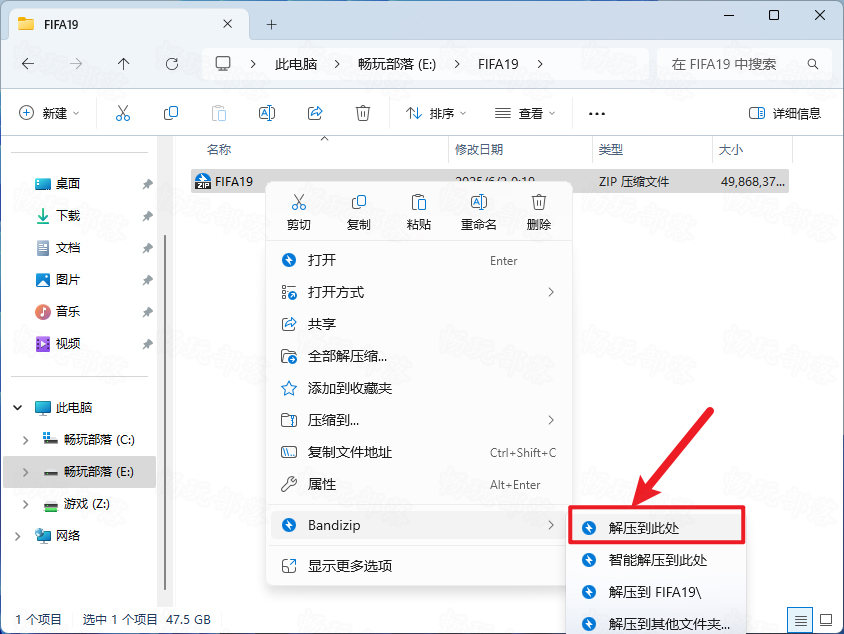This screenshot has width=844, height=634.
Task: Expand the 畅玩部落 (C:) drive node
Action: click(x=25, y=440)
